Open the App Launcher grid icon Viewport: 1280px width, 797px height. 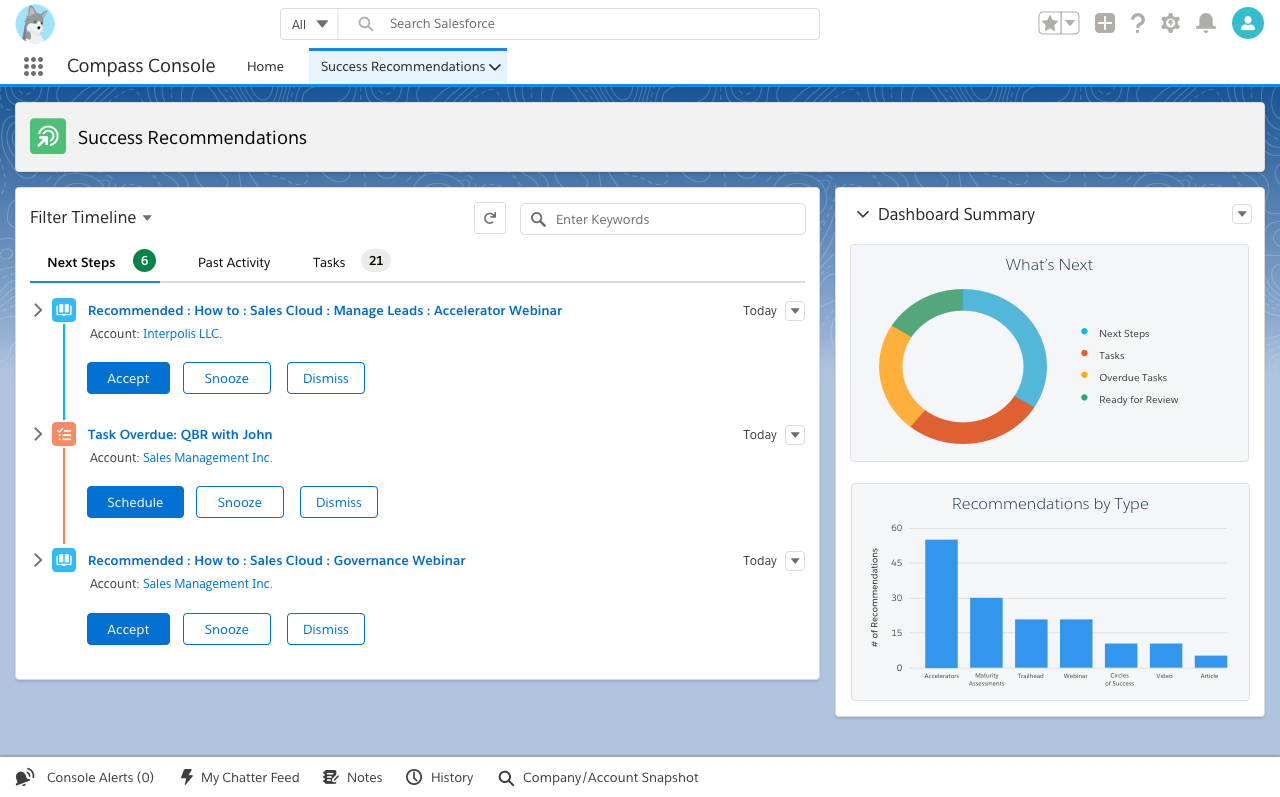point(33,66)
